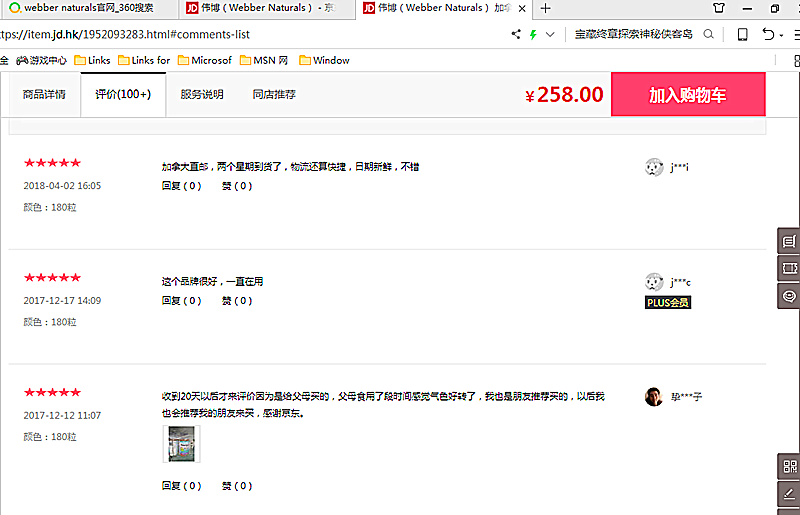Expand the undo history dropdown arrow

[781, 35]
